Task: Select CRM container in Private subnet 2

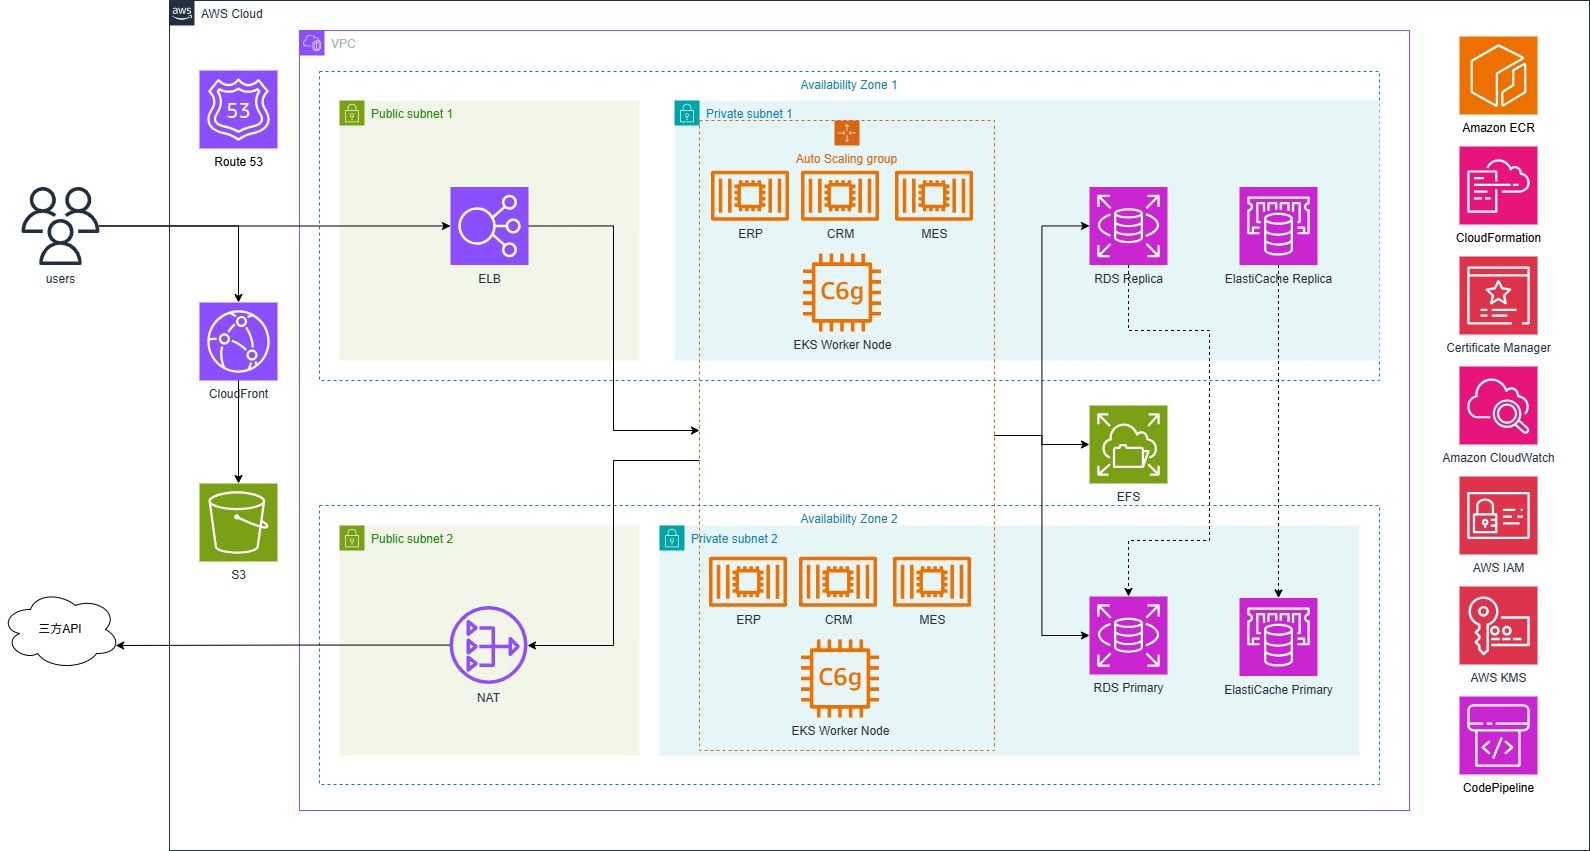Action: 838,582
